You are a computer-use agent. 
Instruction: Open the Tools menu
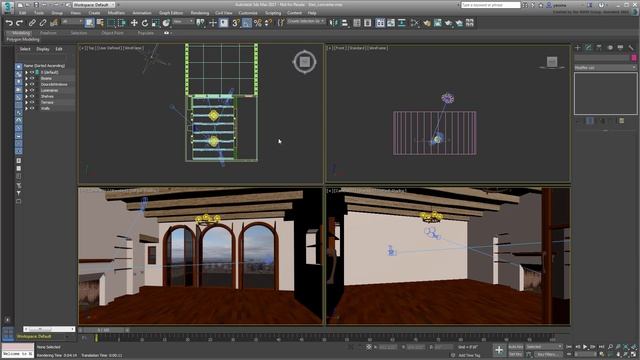39,13
